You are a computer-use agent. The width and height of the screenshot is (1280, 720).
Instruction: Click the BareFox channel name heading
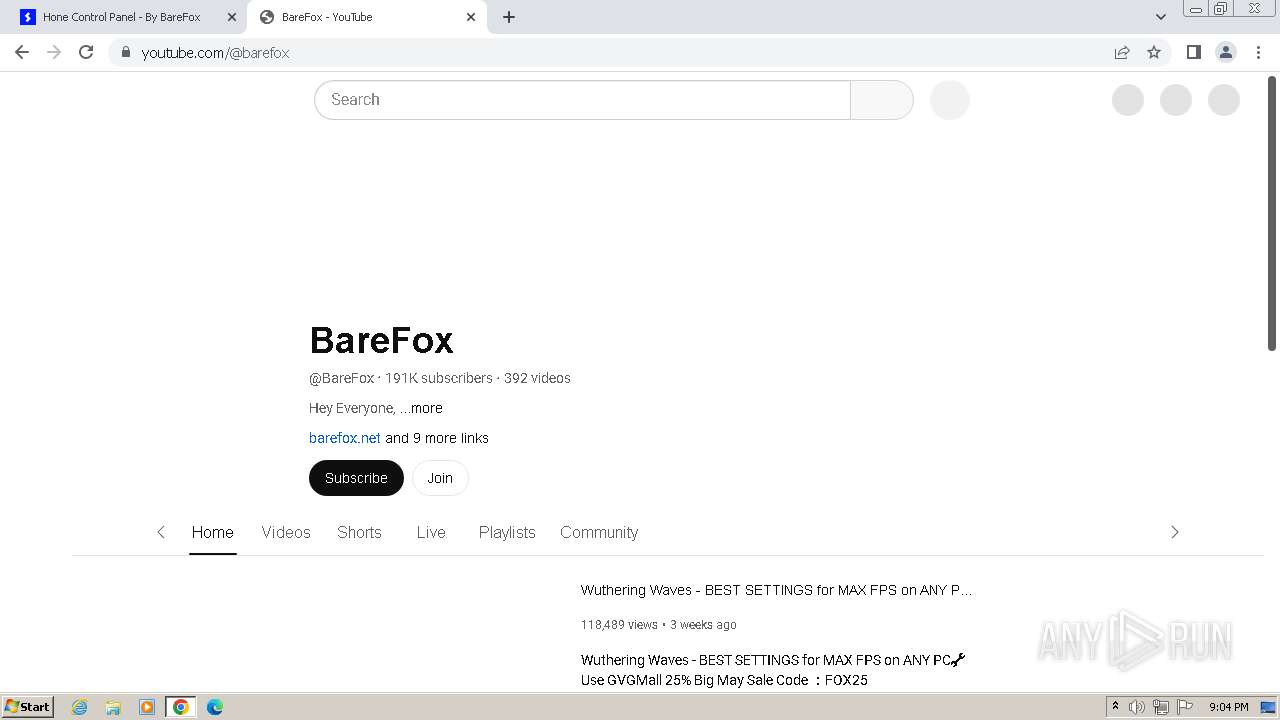[x=381, y=340]
